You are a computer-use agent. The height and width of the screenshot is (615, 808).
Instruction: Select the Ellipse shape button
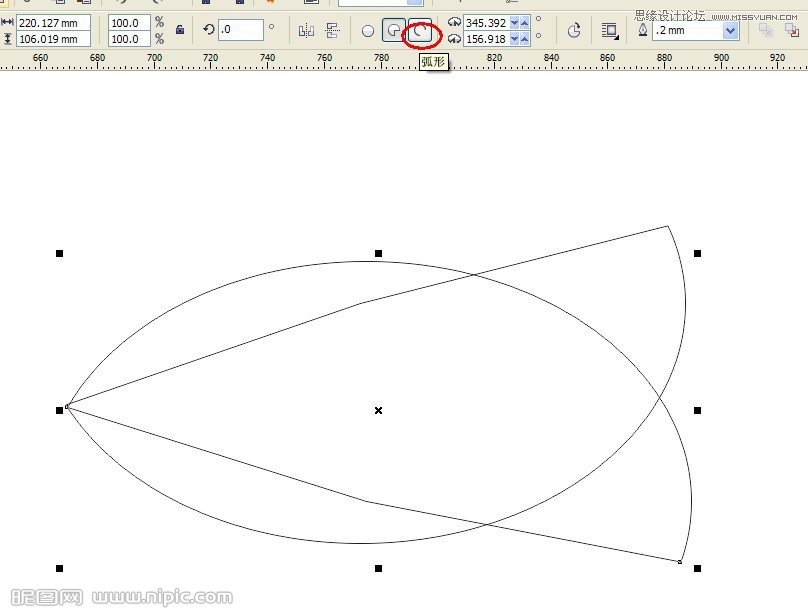(368, 31)
